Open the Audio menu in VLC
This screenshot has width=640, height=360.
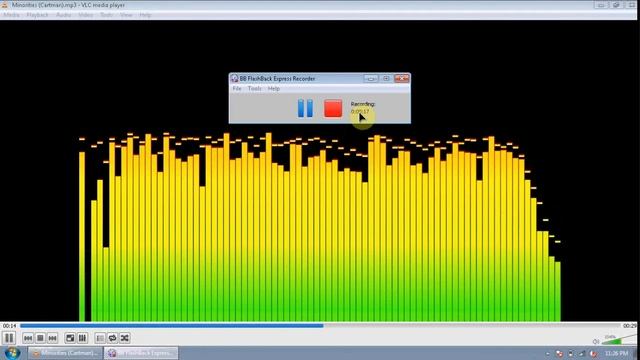63,15
